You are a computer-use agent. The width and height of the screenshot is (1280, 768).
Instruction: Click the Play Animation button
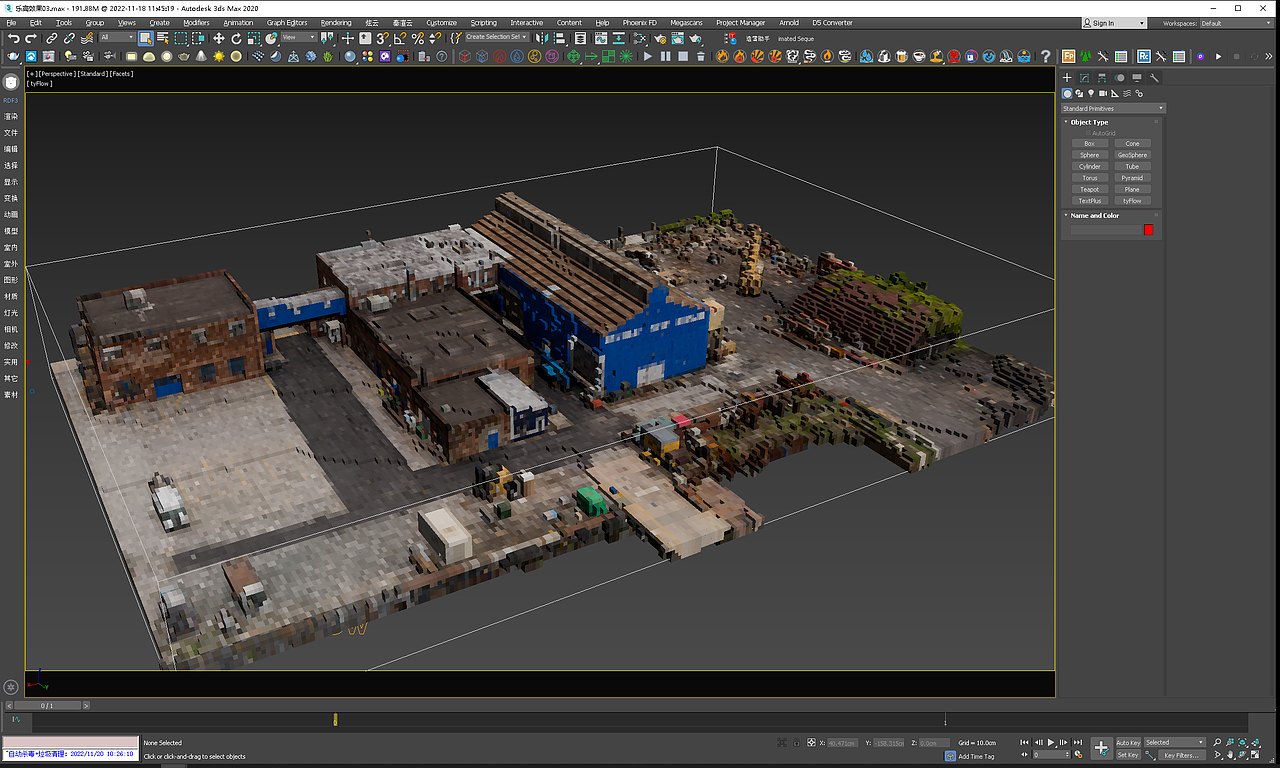point(1050,743)
